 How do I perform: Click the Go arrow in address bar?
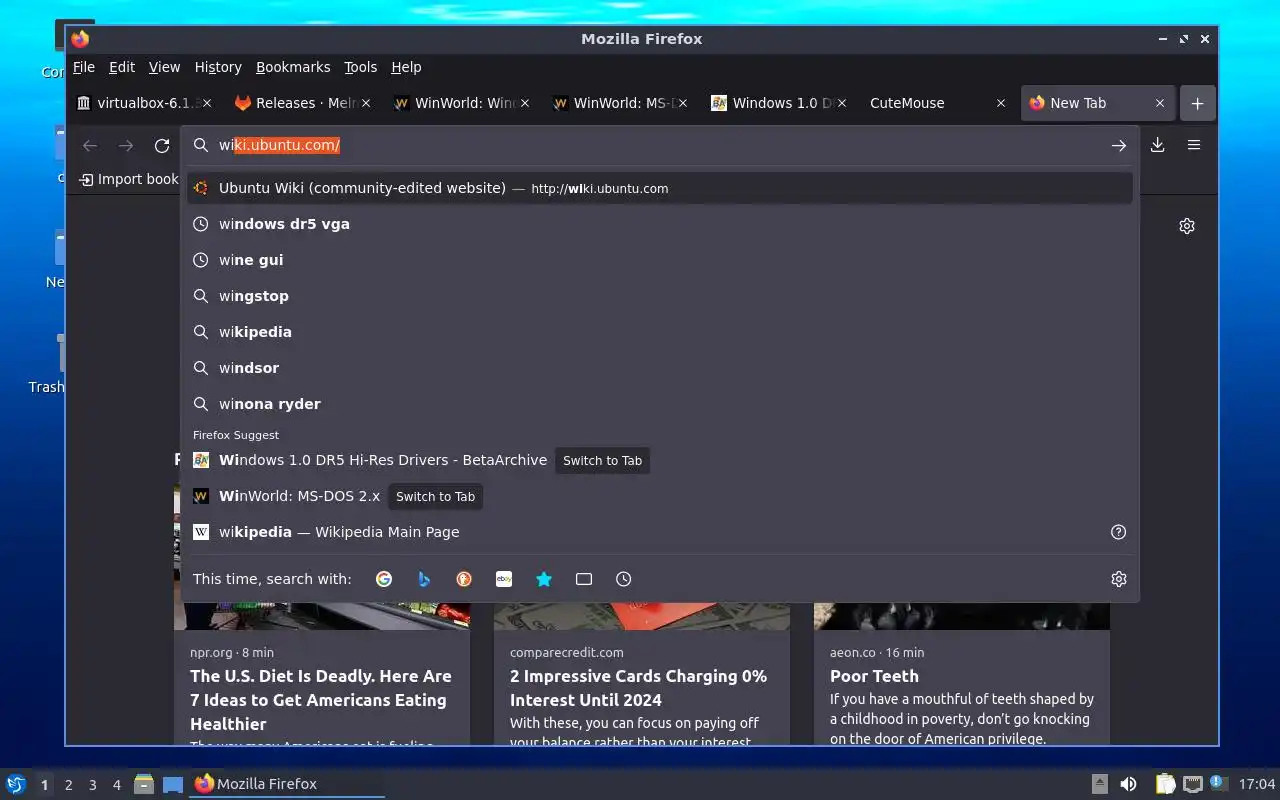(1118, 145)
